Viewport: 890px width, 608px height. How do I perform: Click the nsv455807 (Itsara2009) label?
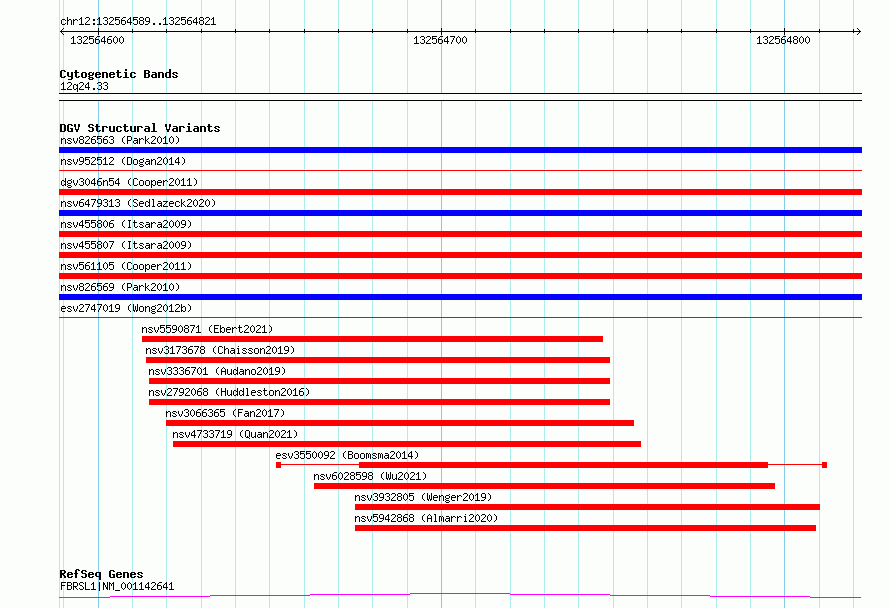pyautogui.click(x=126, y=245)
